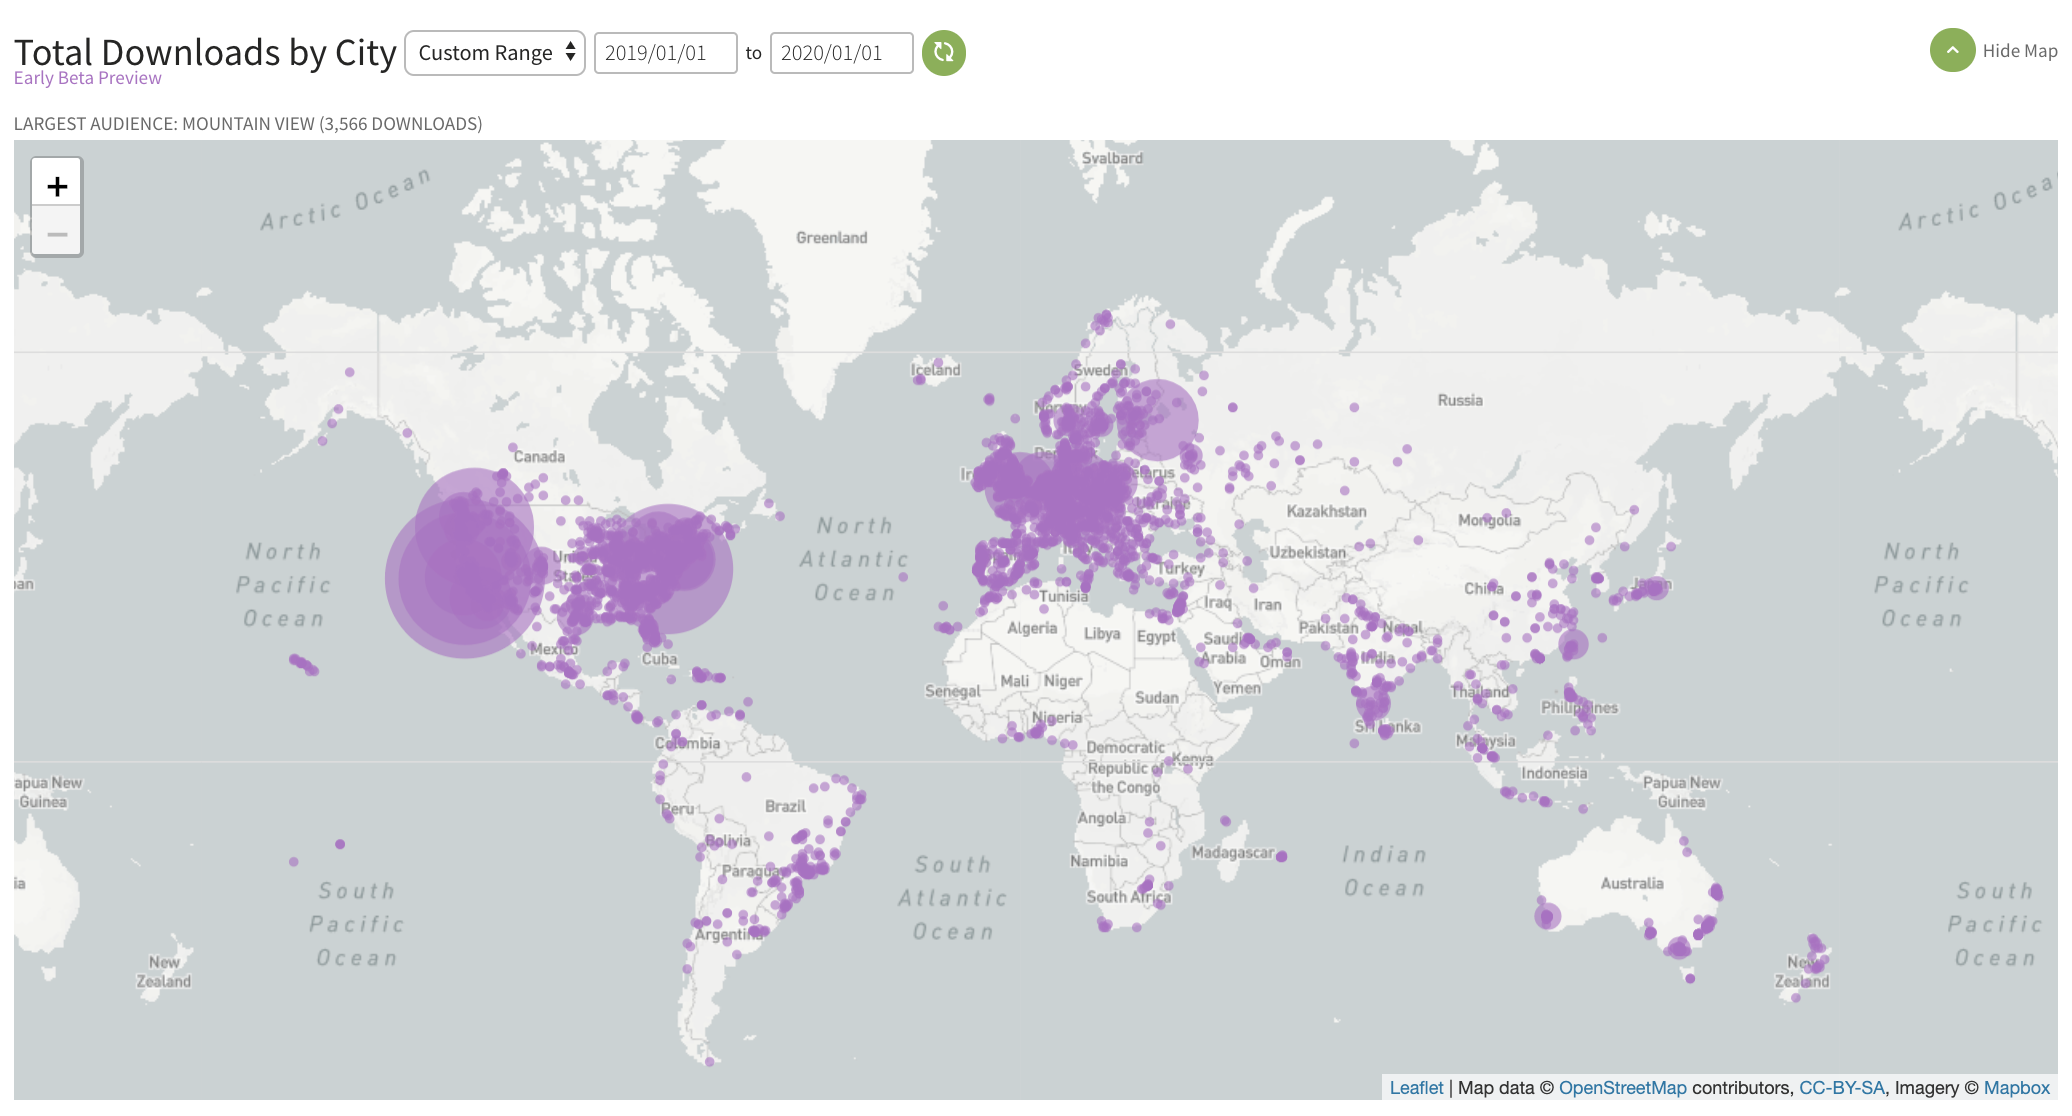Click the largest bubble on US west coast
Viewport: 2072px width, 1116px height.
coord(464,578)
